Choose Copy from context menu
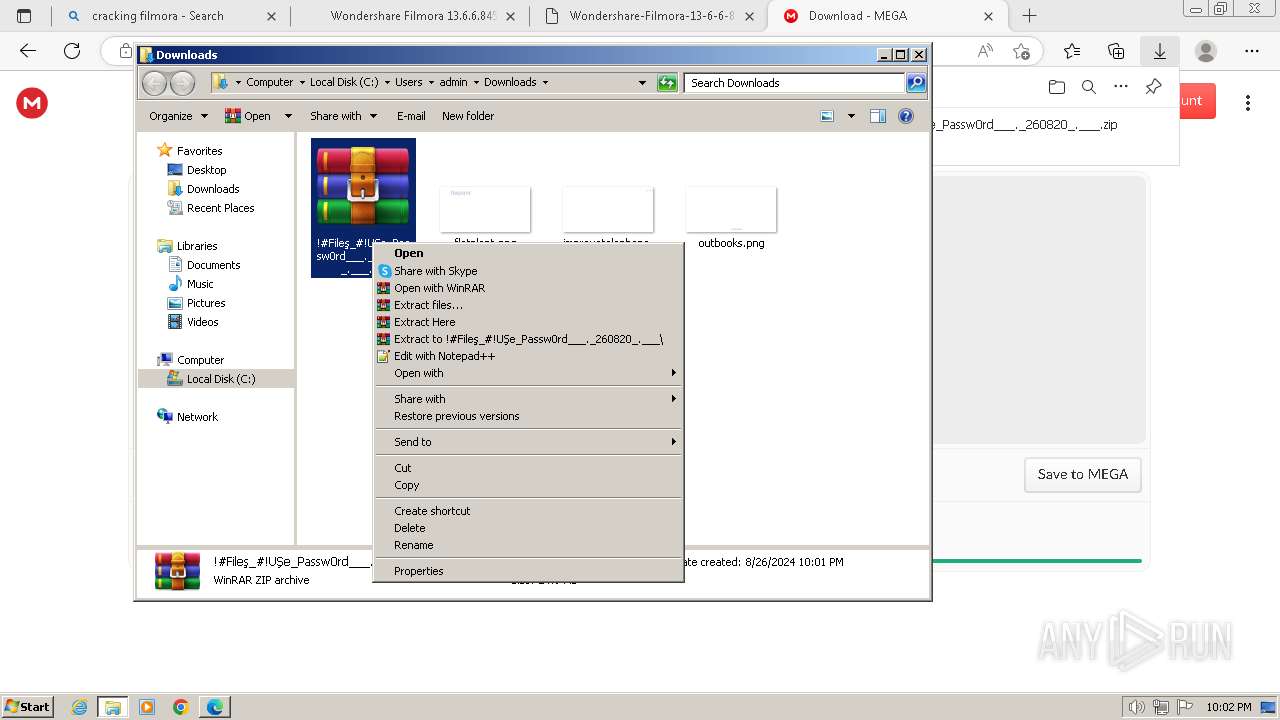Screen dimensions: 1280x720 pos(406,485)
